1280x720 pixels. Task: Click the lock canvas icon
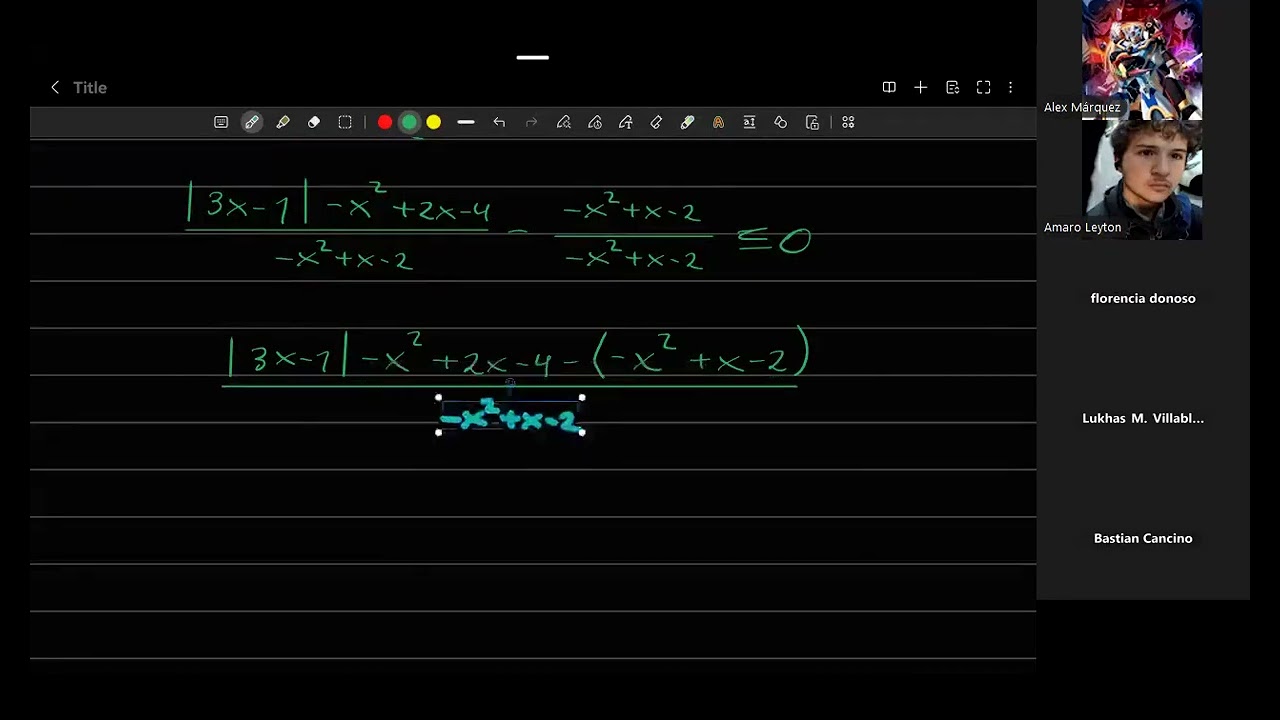tap(812, 122)
